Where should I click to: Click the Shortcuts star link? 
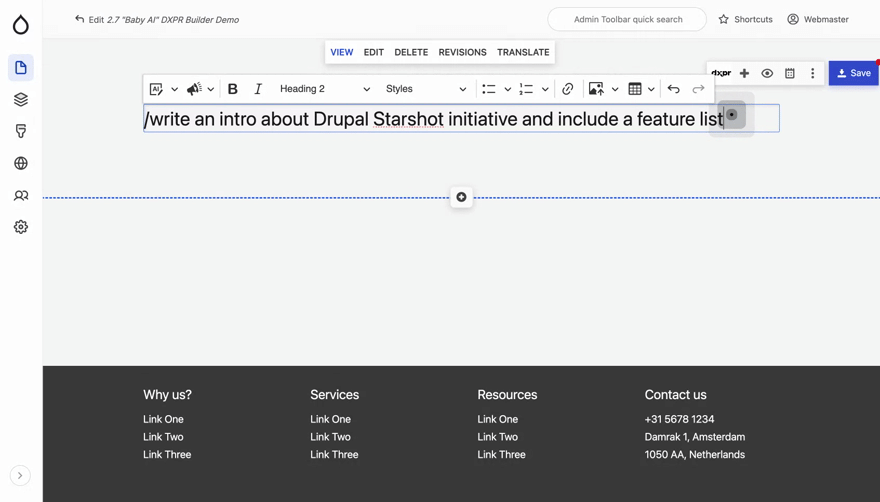745,19
